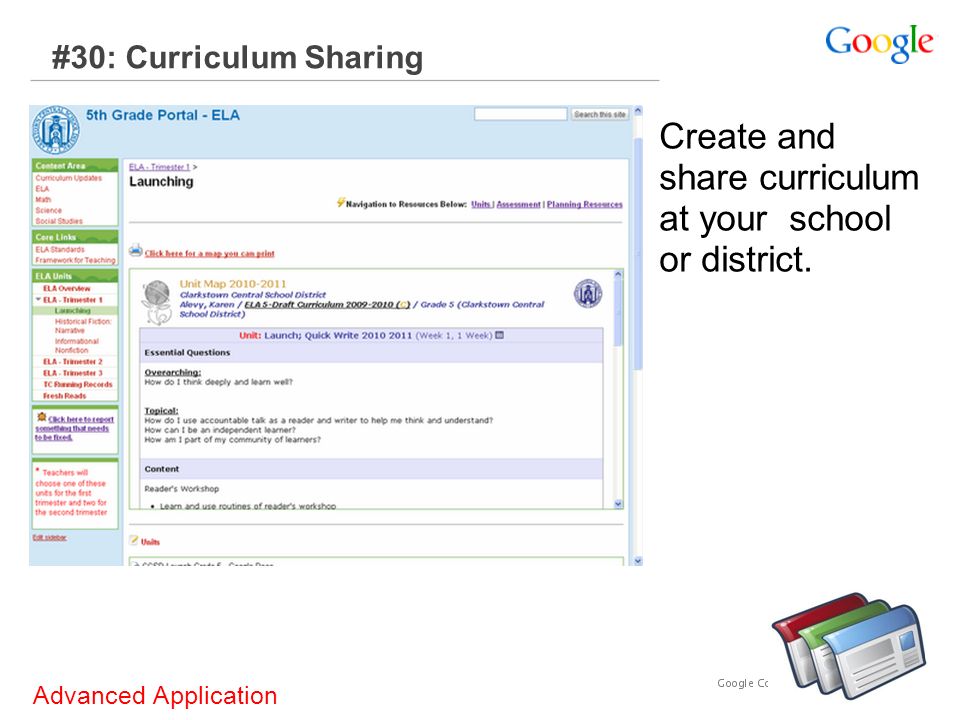Click the Google Sites stacked pages icon
The image size is (960, 720).
[849, 645]
